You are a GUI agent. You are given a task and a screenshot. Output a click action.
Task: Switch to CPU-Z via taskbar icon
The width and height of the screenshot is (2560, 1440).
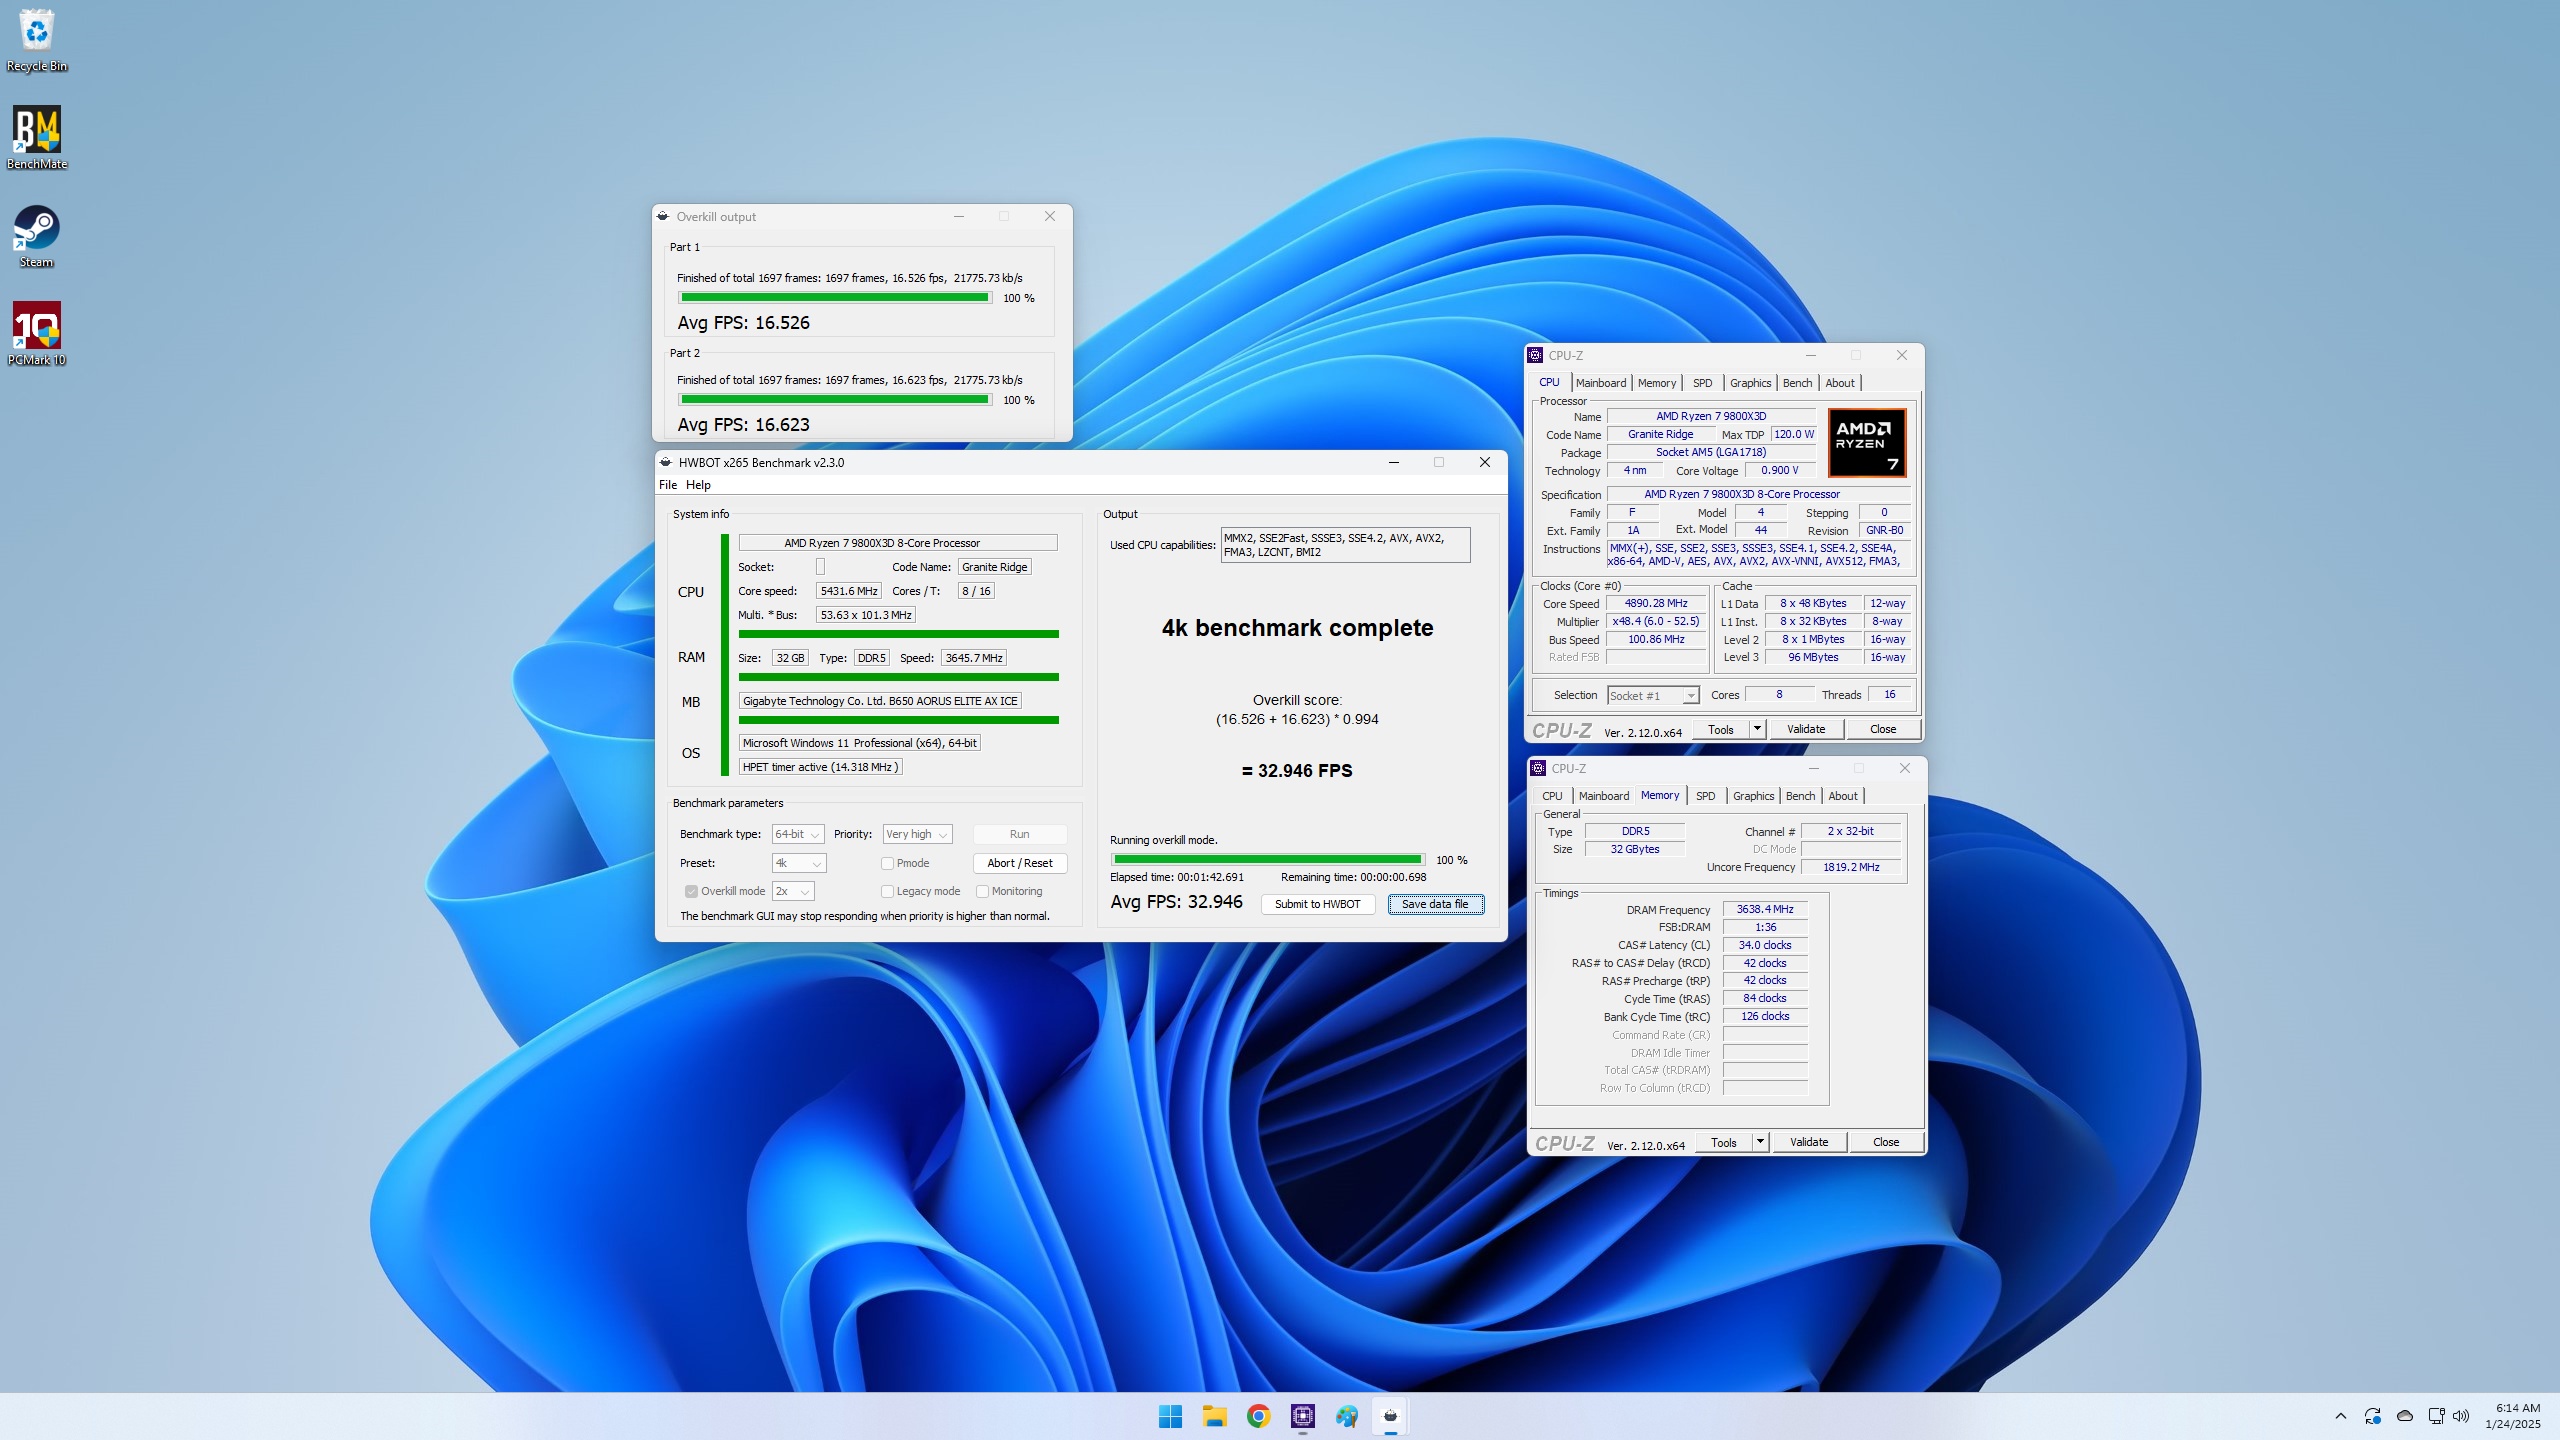[1302, 1416]
